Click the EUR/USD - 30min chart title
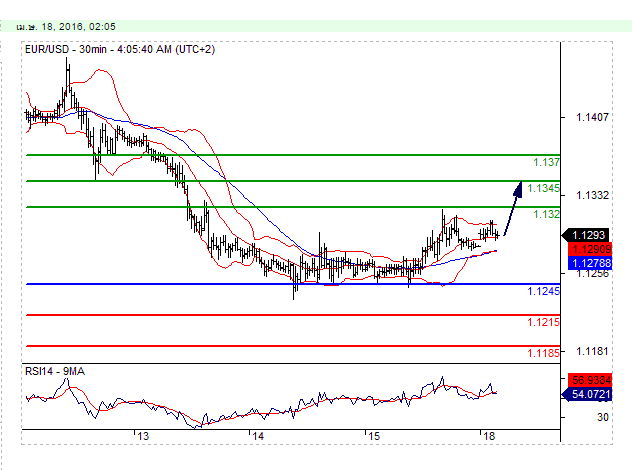The height and width of the screenshot is (470, 632). (120, 49)
